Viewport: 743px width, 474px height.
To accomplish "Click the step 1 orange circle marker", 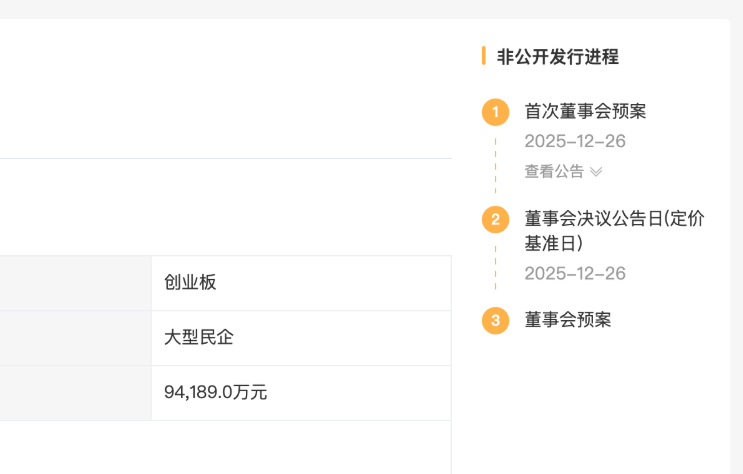I will [495, 112].
